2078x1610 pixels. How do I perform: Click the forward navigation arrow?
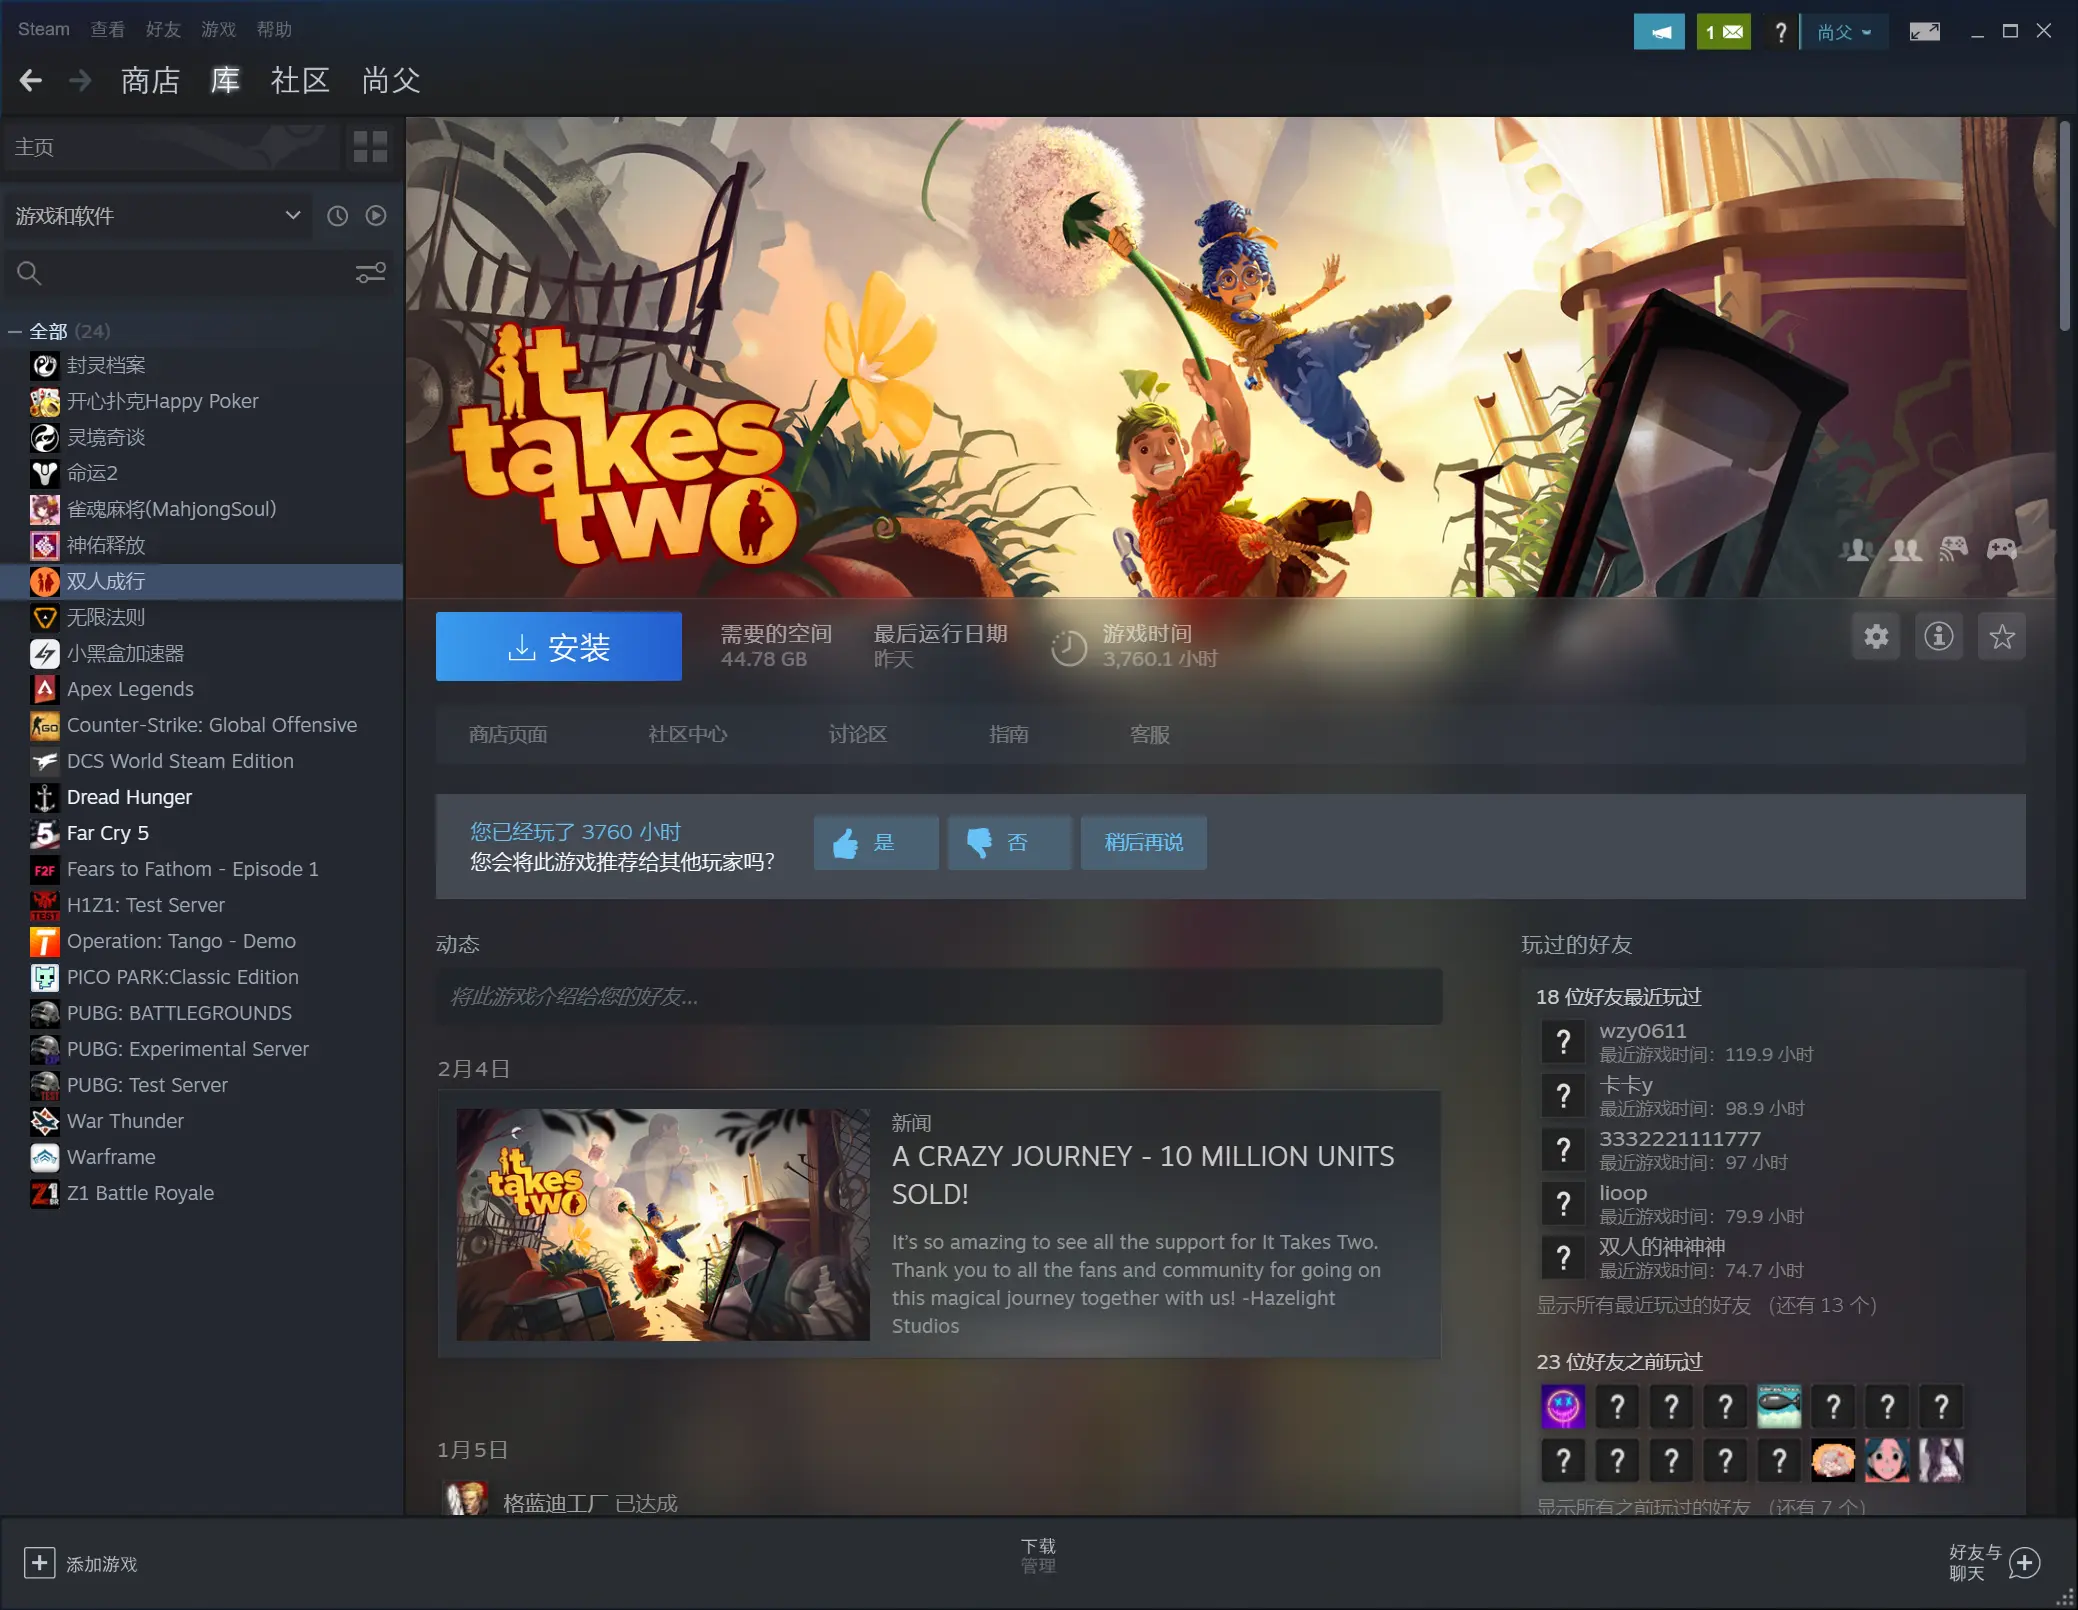(x=80, y=80)
